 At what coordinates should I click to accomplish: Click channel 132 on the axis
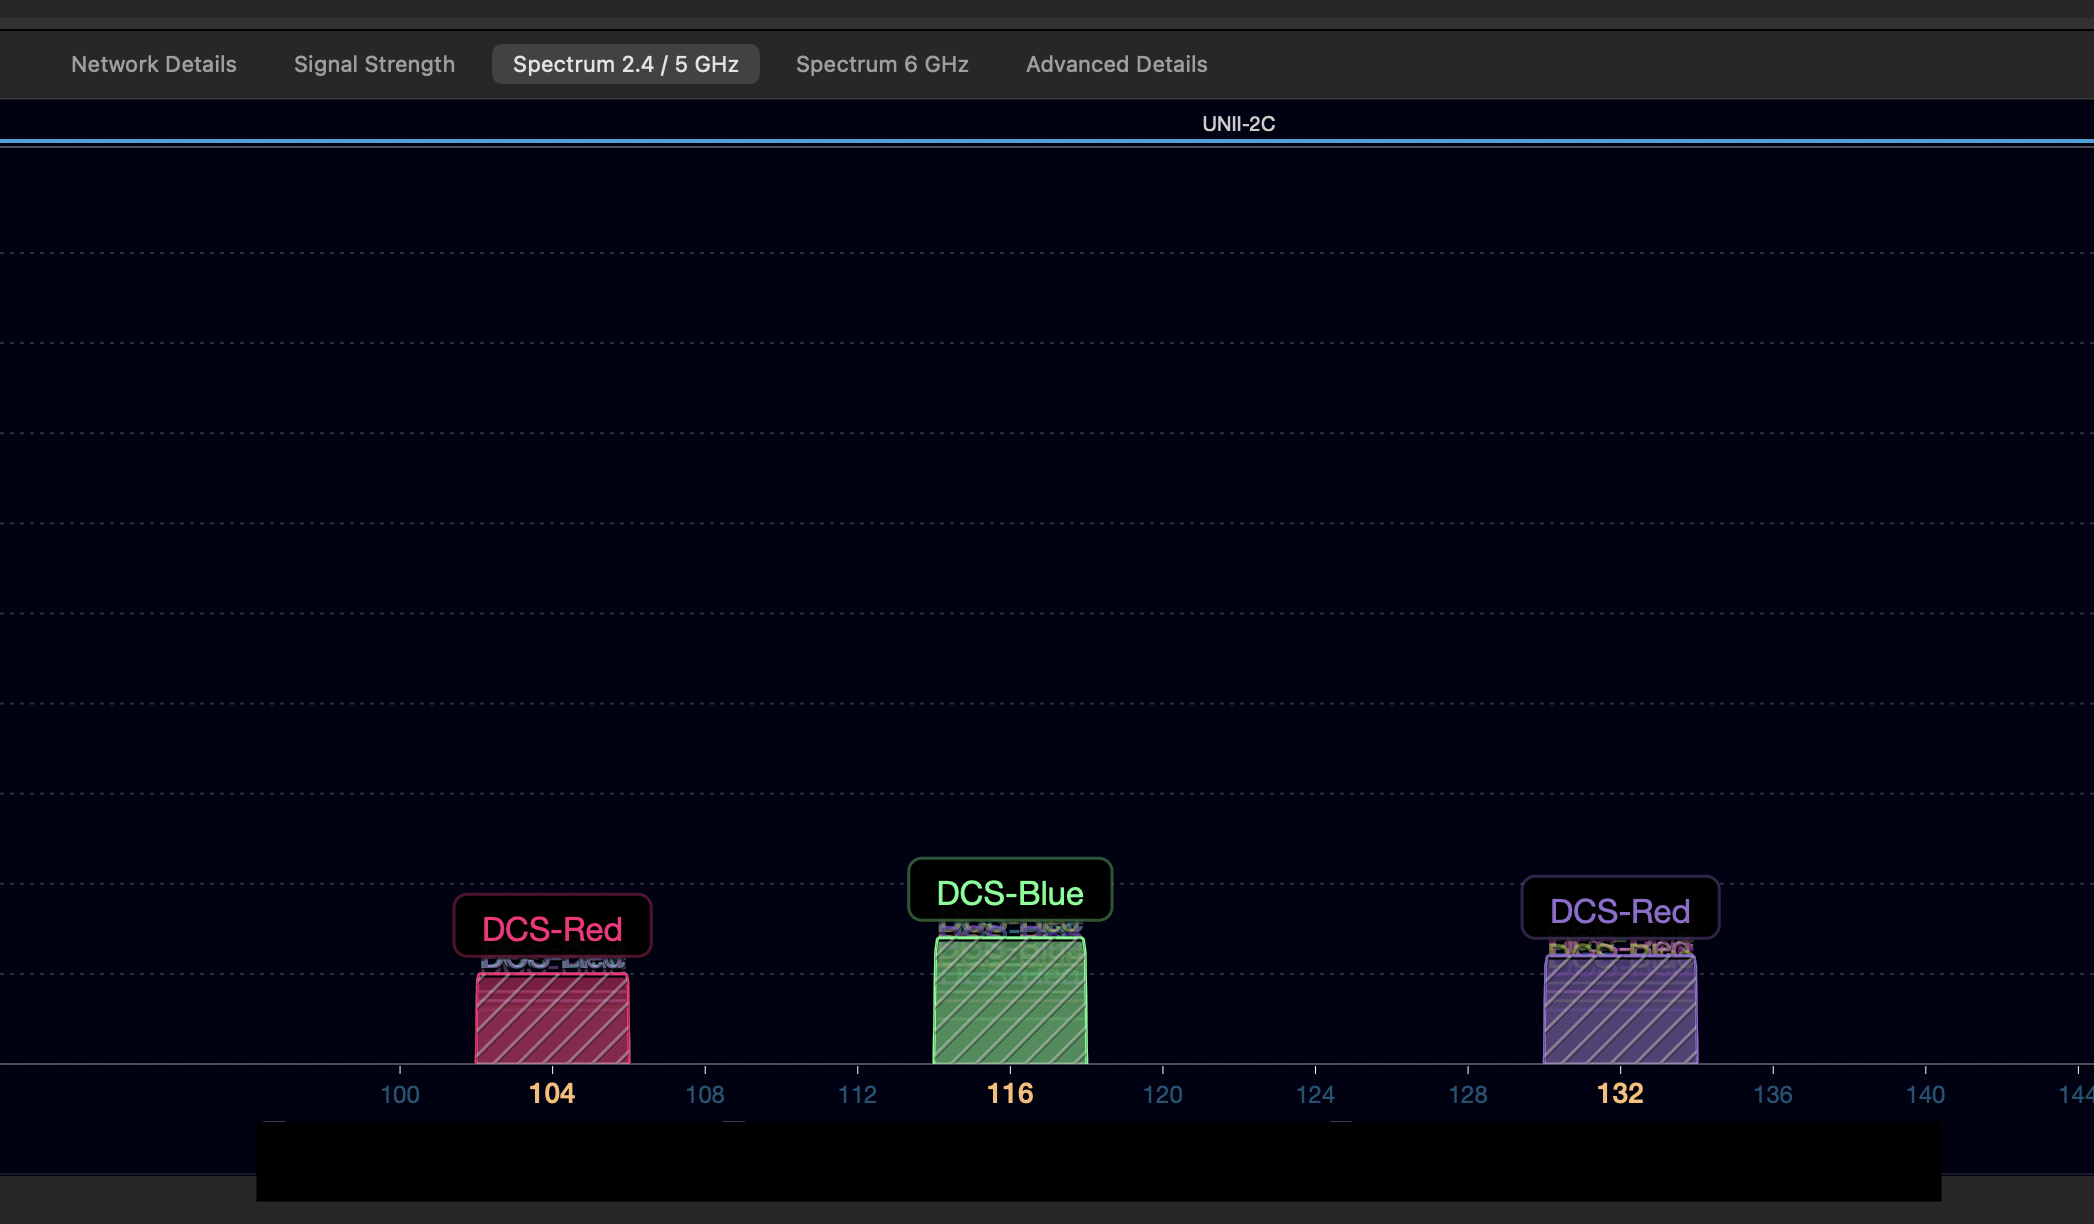point(1620,1094)
